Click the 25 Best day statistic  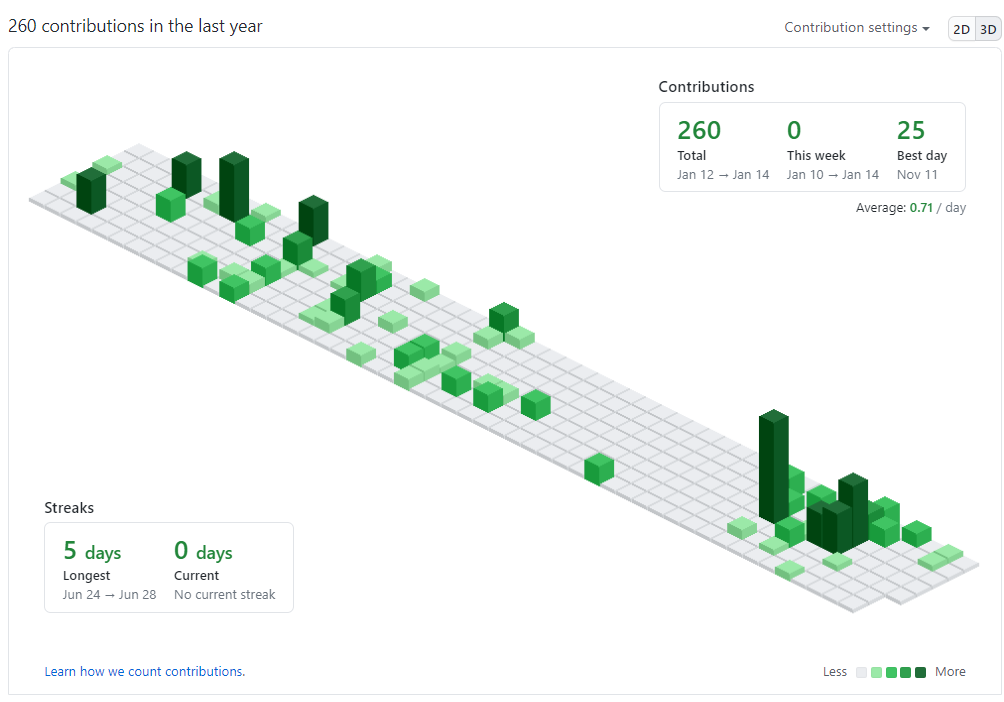click(x=911, y=131)
